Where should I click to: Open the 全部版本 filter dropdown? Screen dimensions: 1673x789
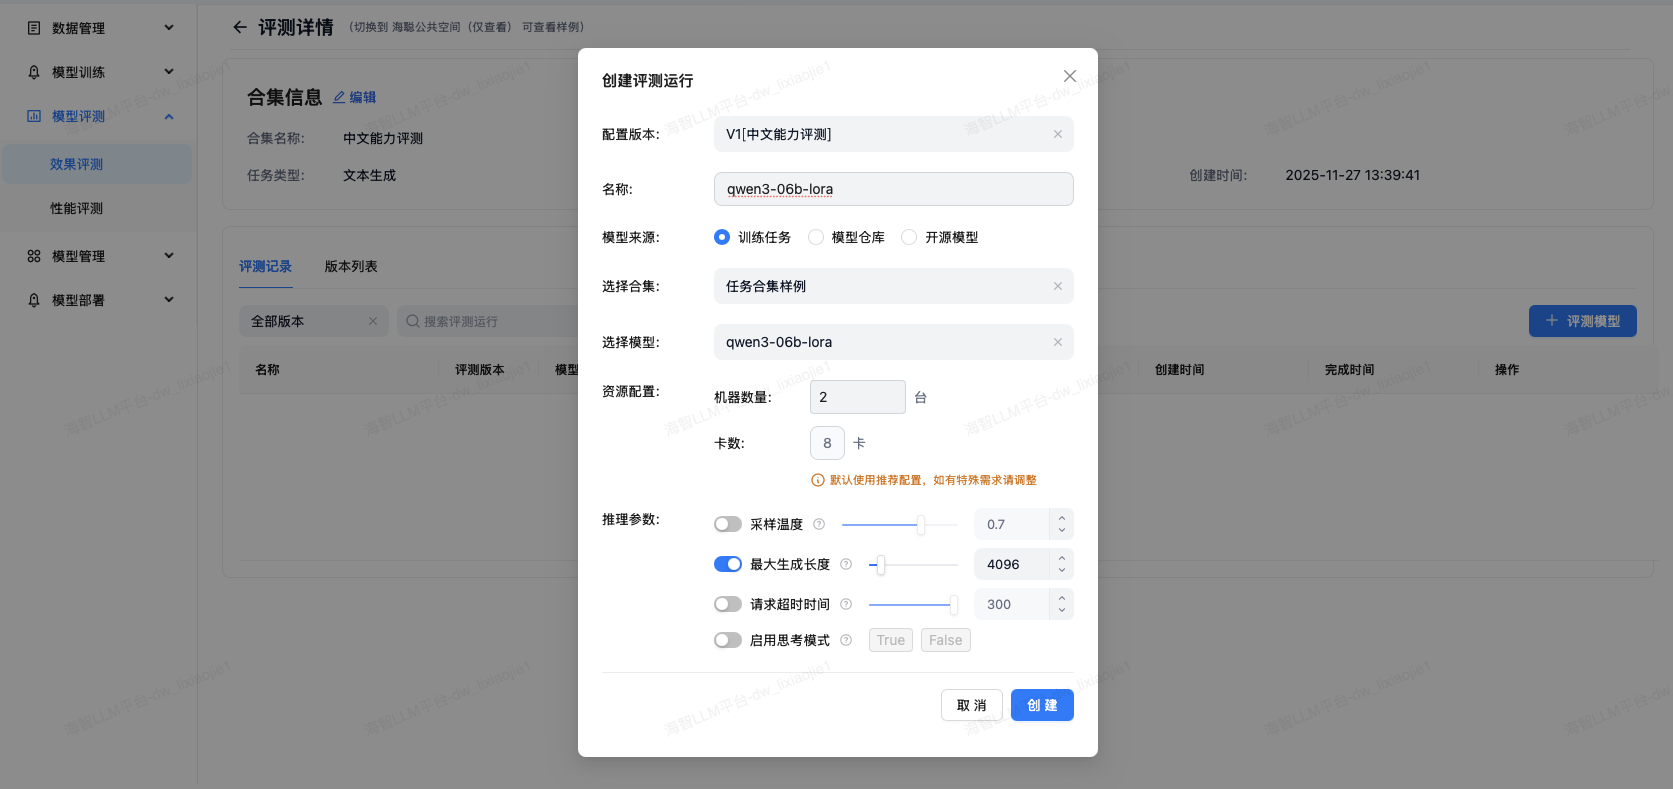click(x=312, y=321)
